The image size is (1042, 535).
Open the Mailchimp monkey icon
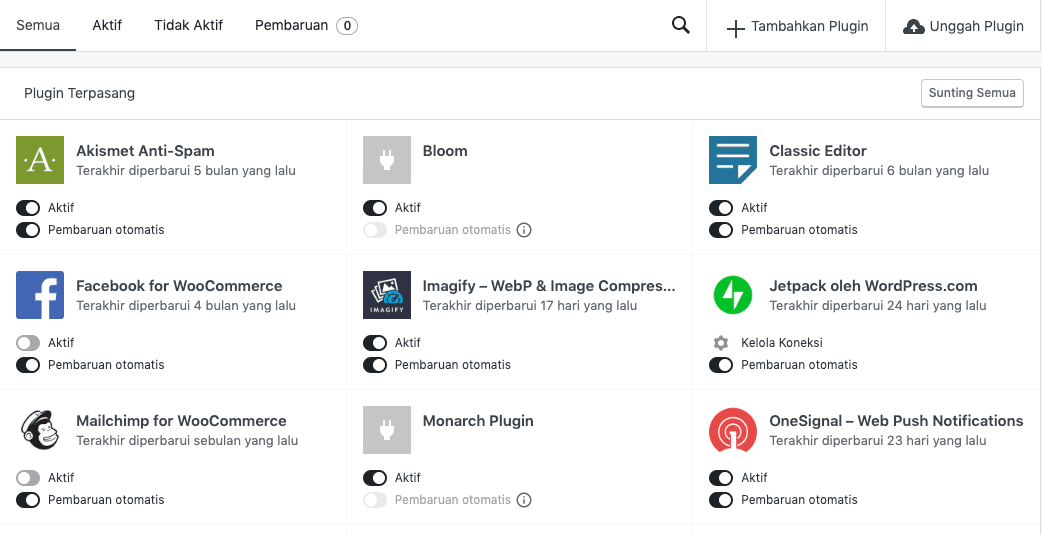pos(40,430)
